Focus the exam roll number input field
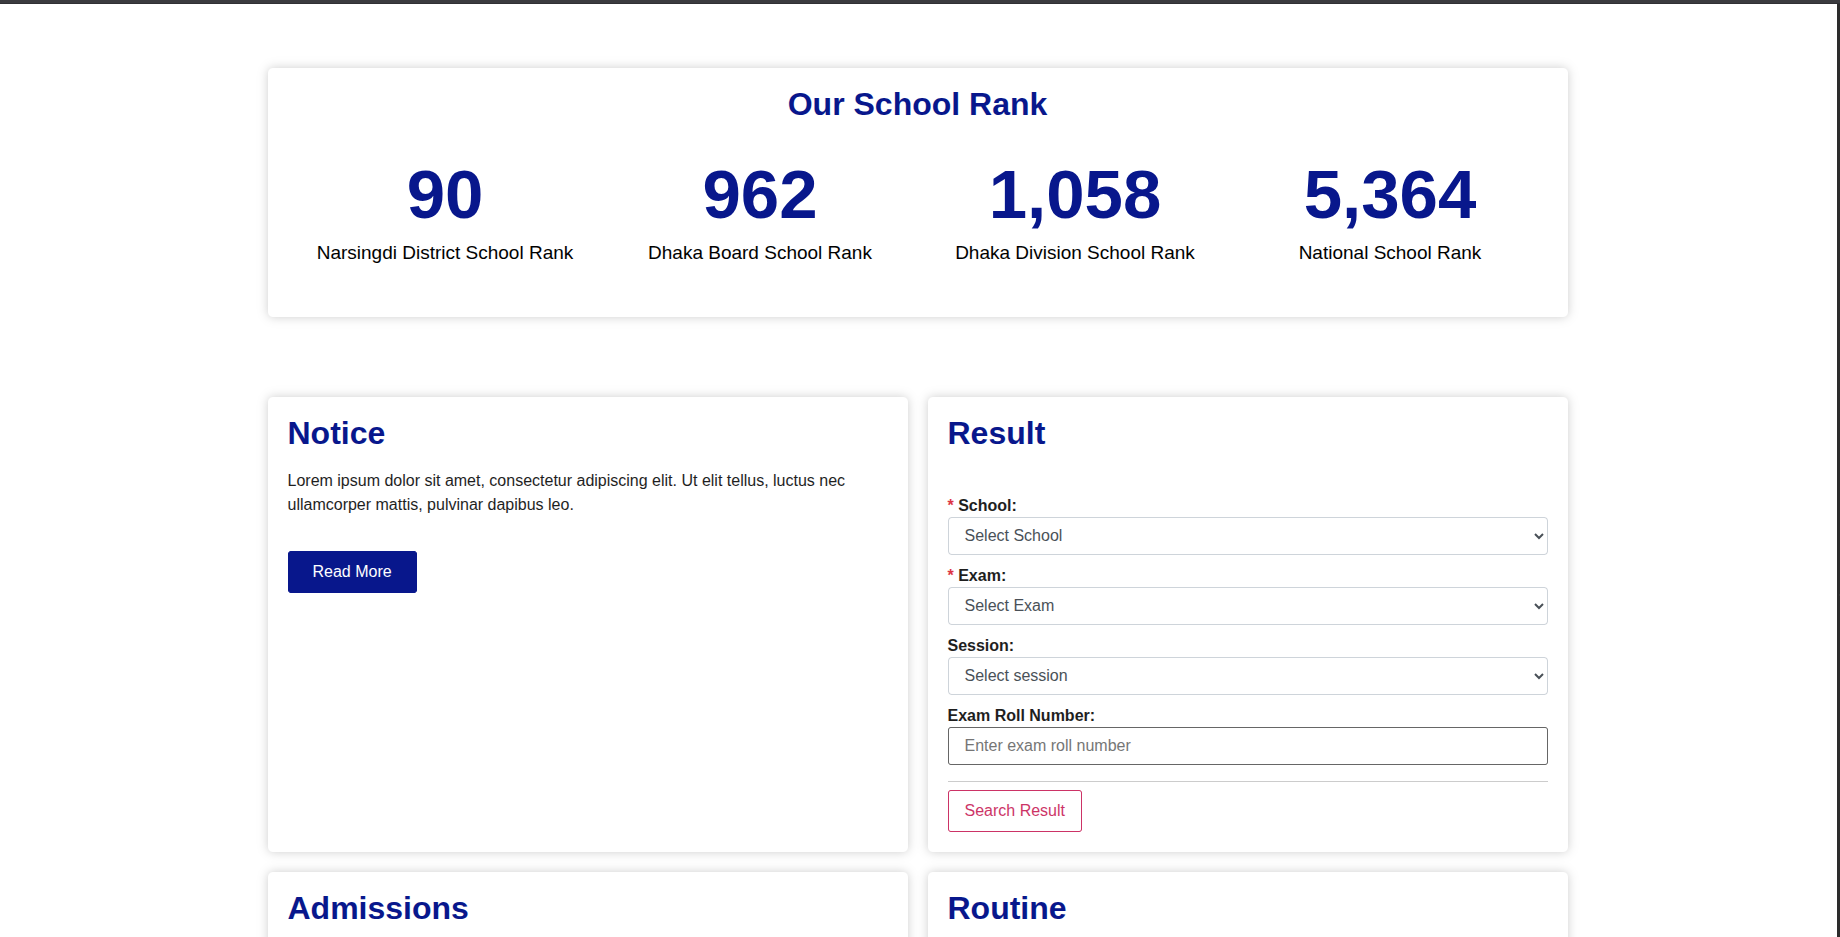1840x937 pixels. point(1246,746)
